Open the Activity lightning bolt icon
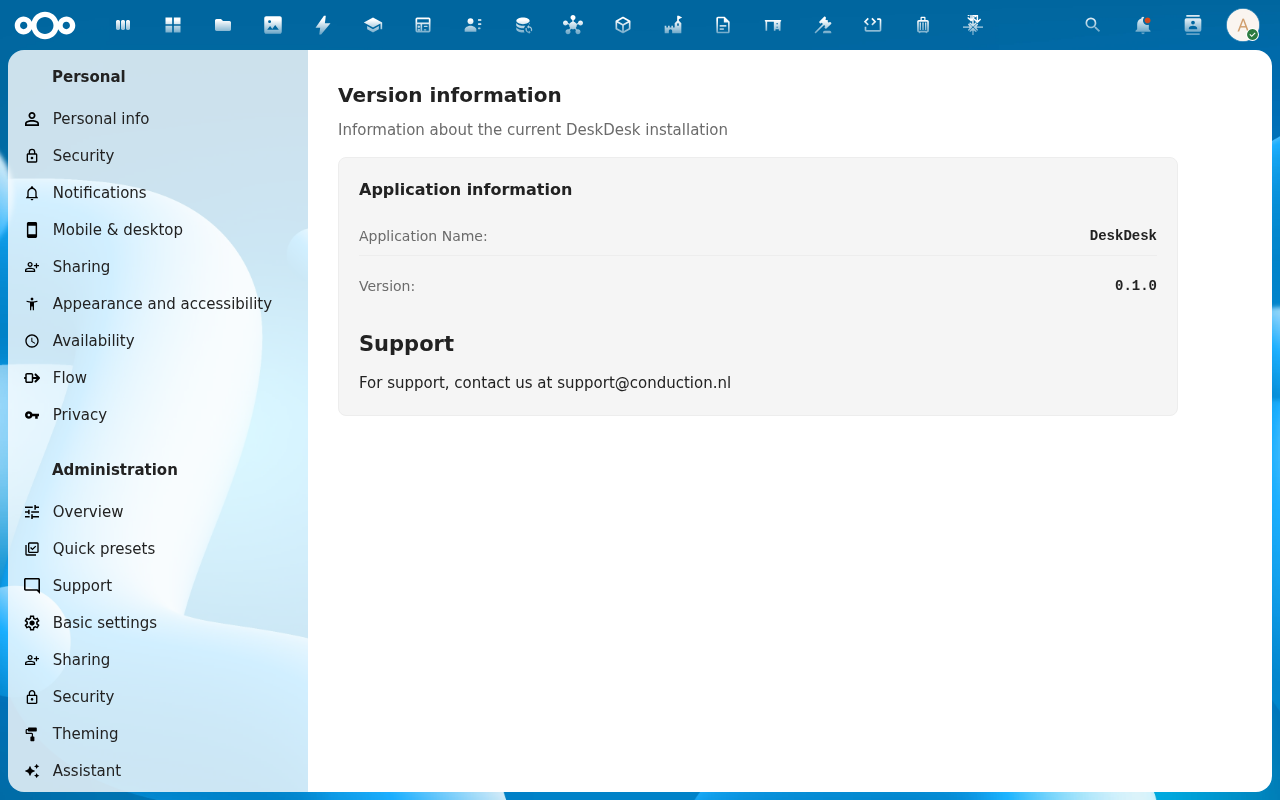Image resolution: width=1280 pixels, height=800 pixels. pos(323,25)
